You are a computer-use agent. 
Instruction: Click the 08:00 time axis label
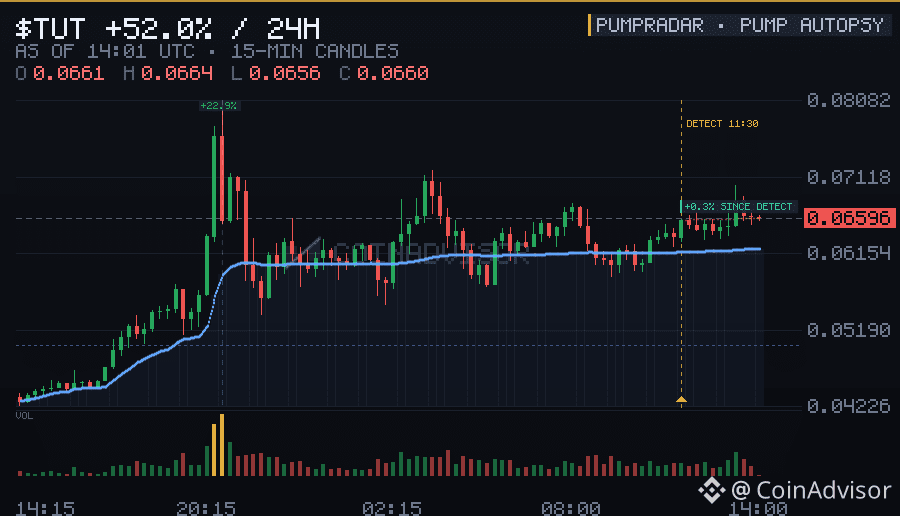[571, 509]
